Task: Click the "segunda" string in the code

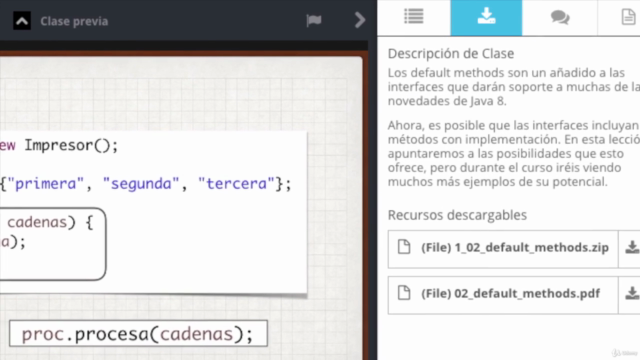Action: click(141, 184)
